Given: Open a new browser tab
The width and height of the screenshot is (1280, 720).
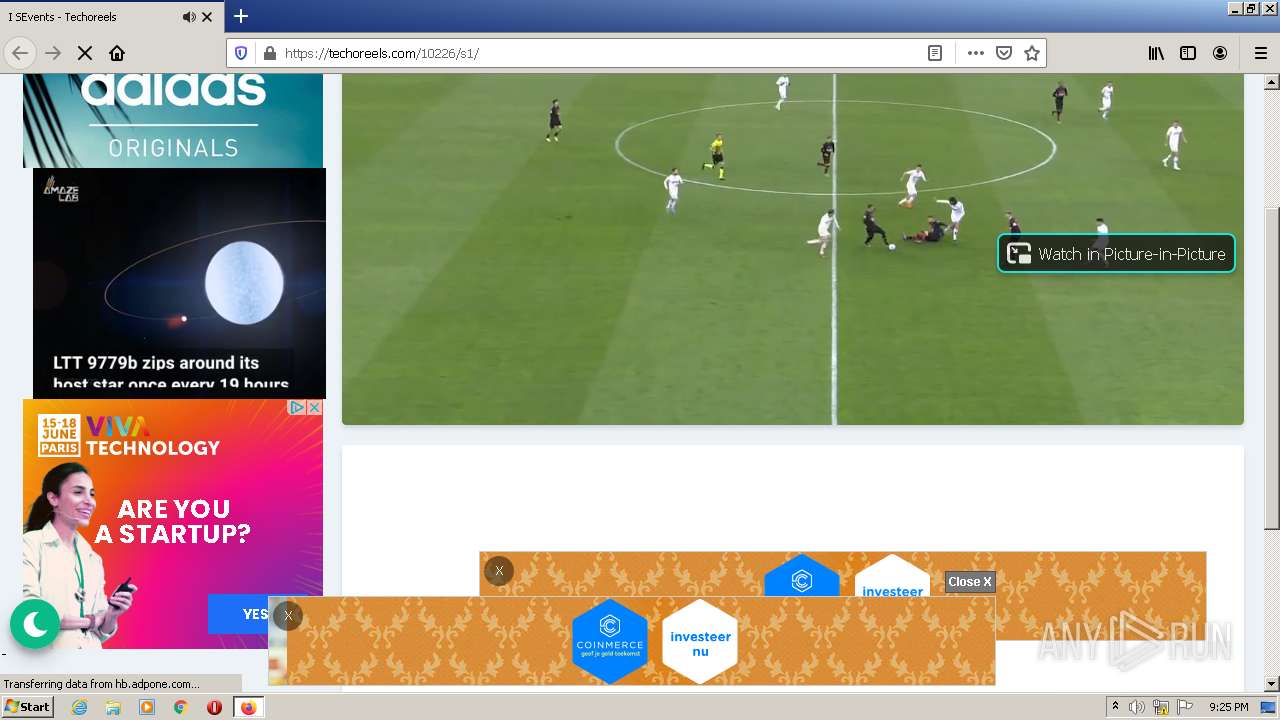Looking at the screenshot, I should click(241, 16).
